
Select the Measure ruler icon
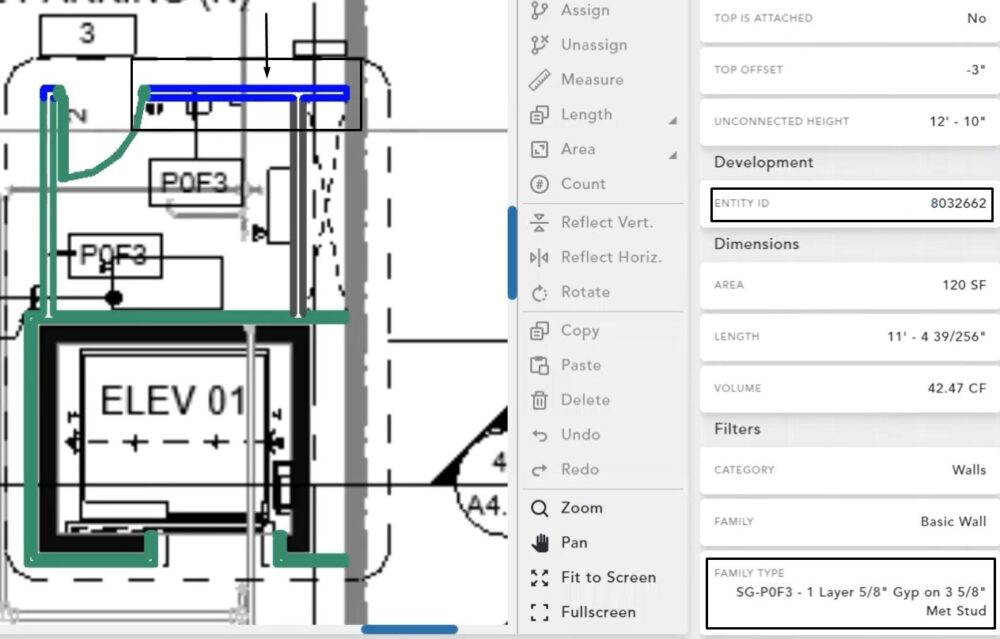(540, 80)
